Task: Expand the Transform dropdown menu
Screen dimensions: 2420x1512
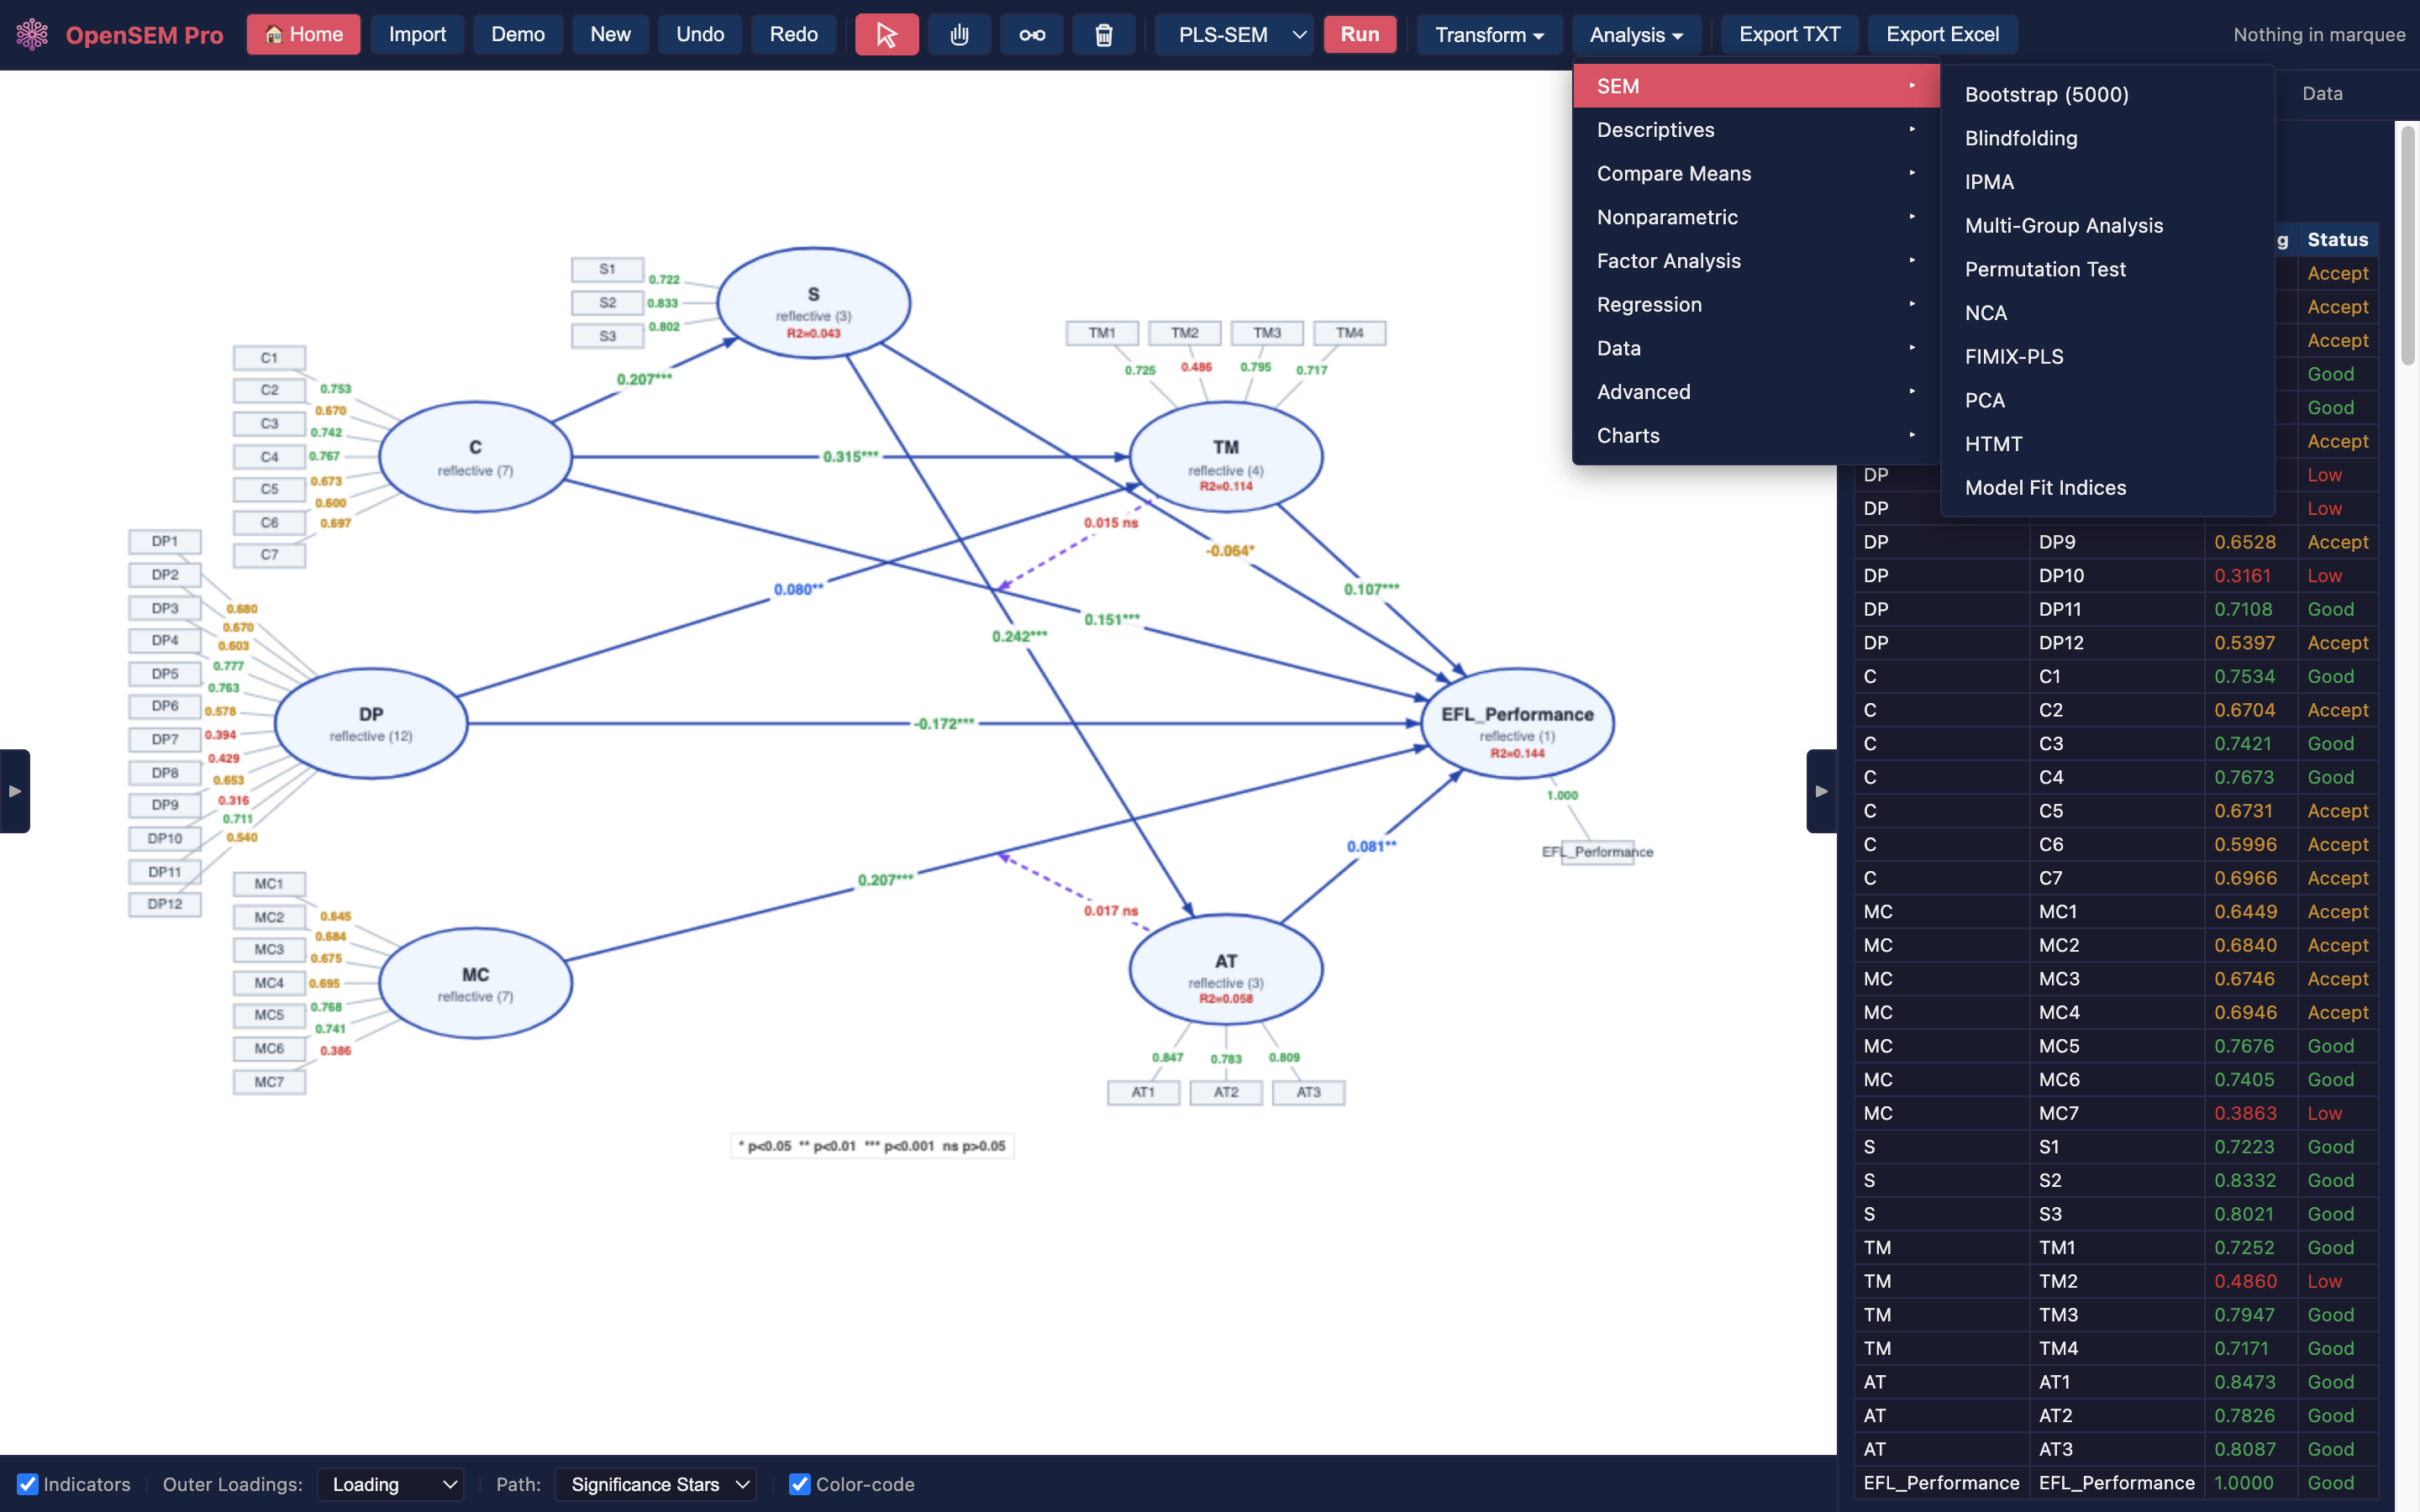Action: pyautogui.click(x=1488, y=35)
